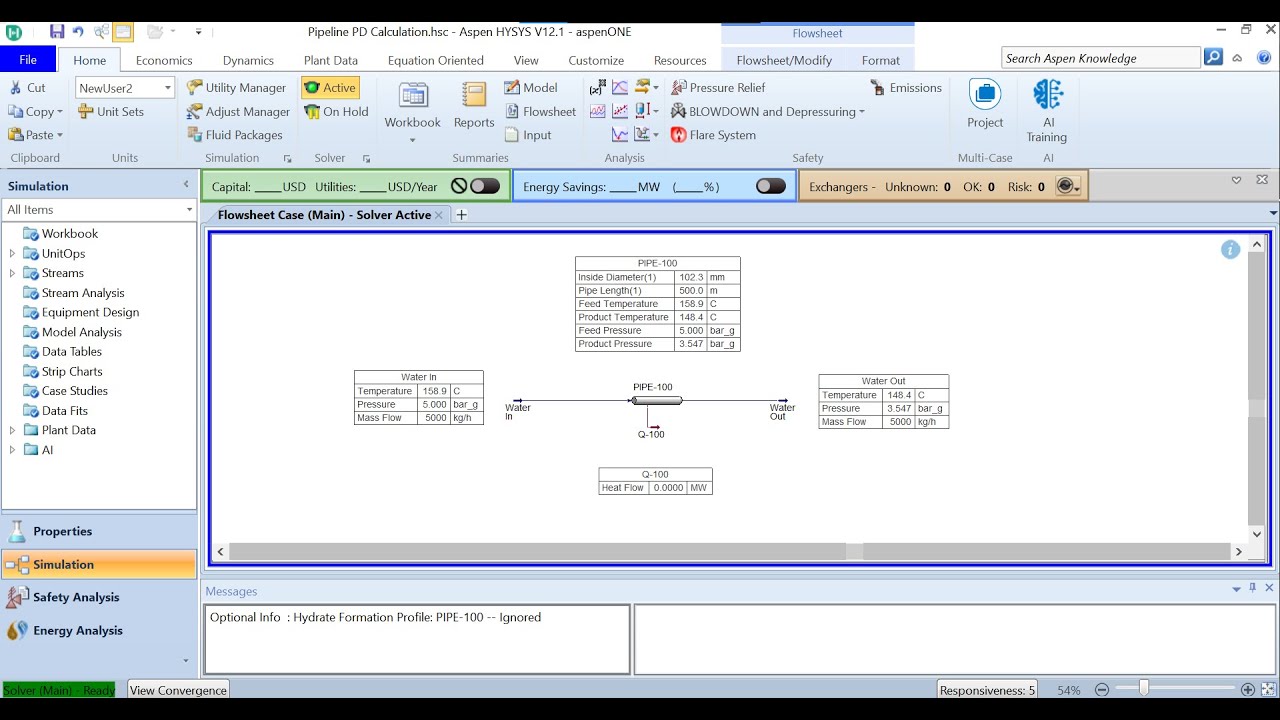This screenshot has height=720, width=1280.
Task: Open the Input summary
Action: coord(528,135)
